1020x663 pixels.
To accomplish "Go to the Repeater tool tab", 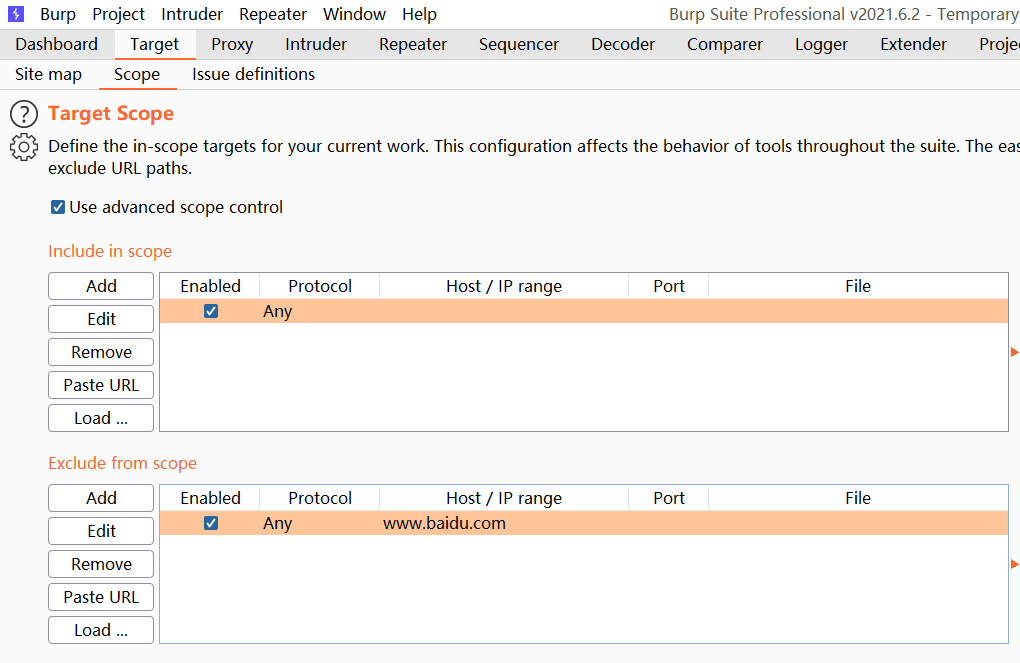I will click(x=413, y=44).
